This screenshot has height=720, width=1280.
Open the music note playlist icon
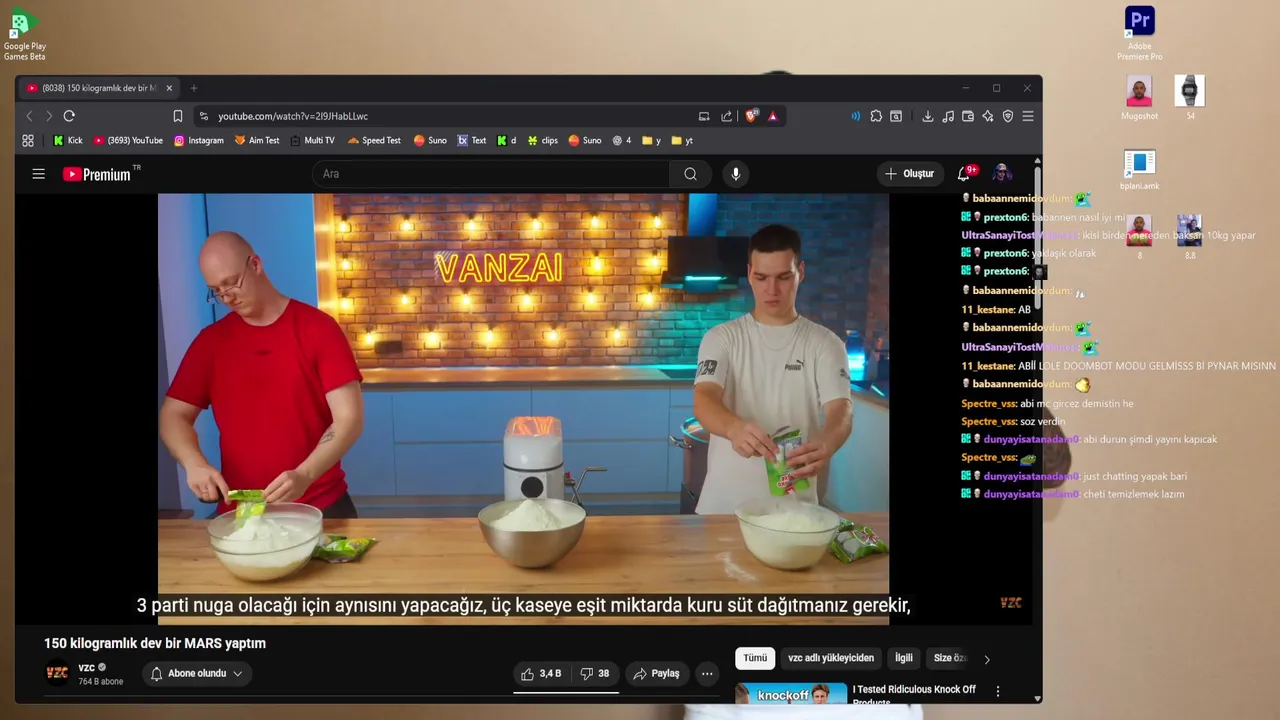948,116
